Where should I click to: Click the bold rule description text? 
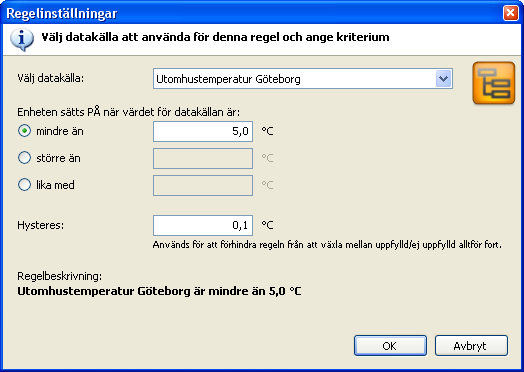click(159, 291)
